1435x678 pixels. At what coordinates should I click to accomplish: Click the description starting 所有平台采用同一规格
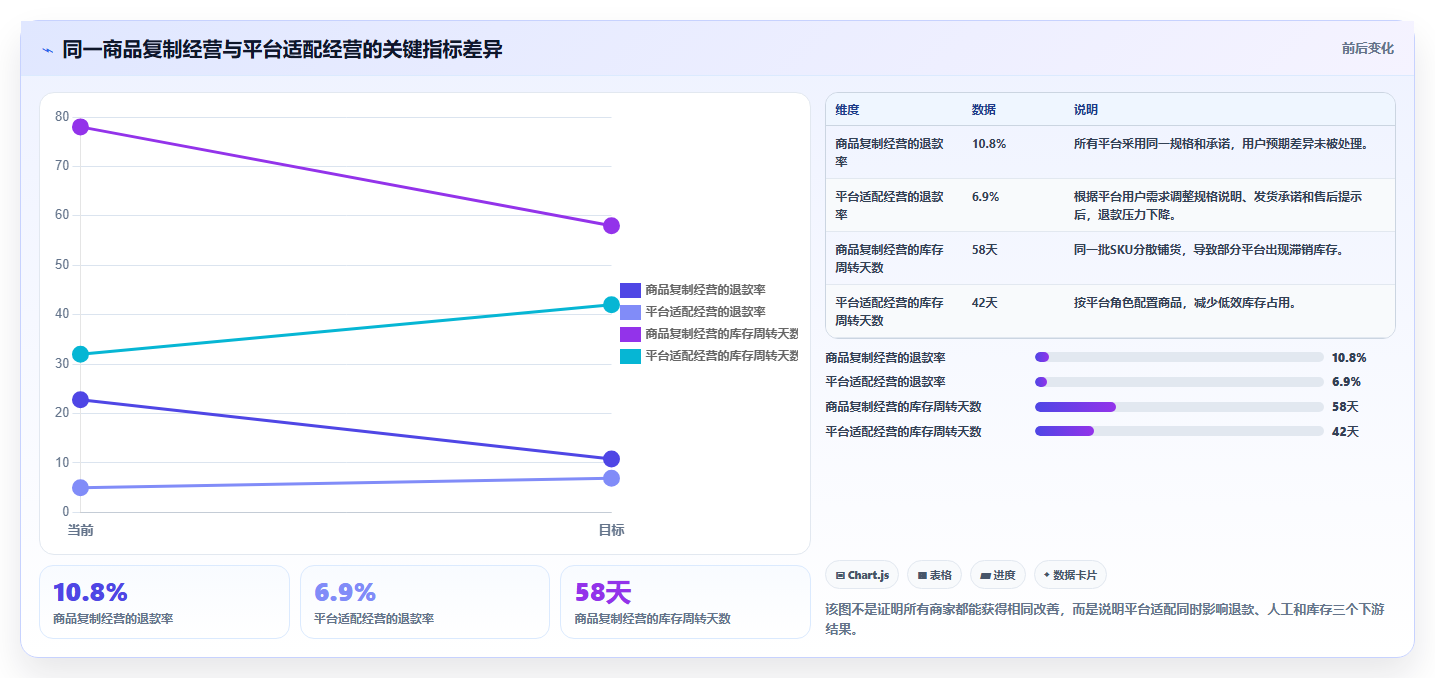[1220, 144]
